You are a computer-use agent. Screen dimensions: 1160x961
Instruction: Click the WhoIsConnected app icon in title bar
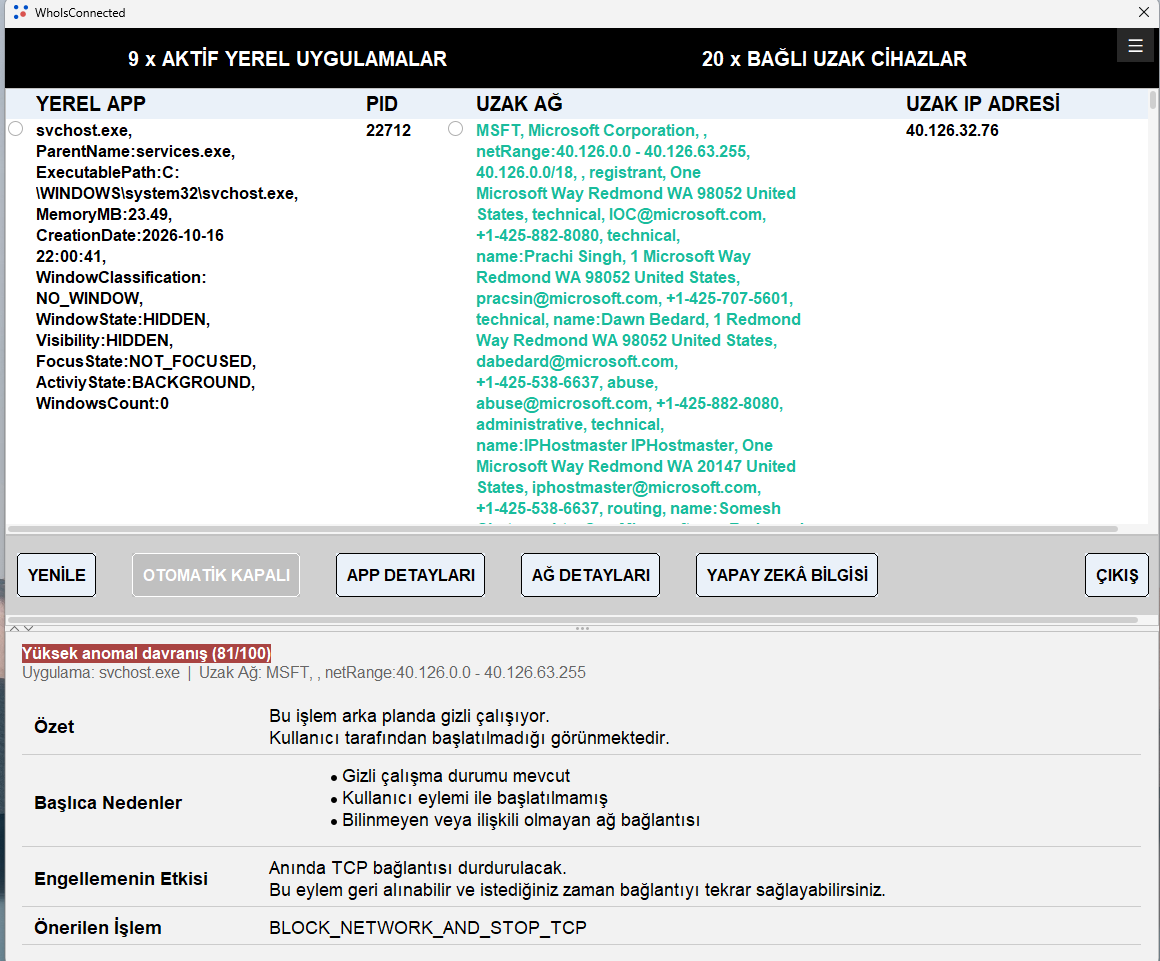click(21, 13)
